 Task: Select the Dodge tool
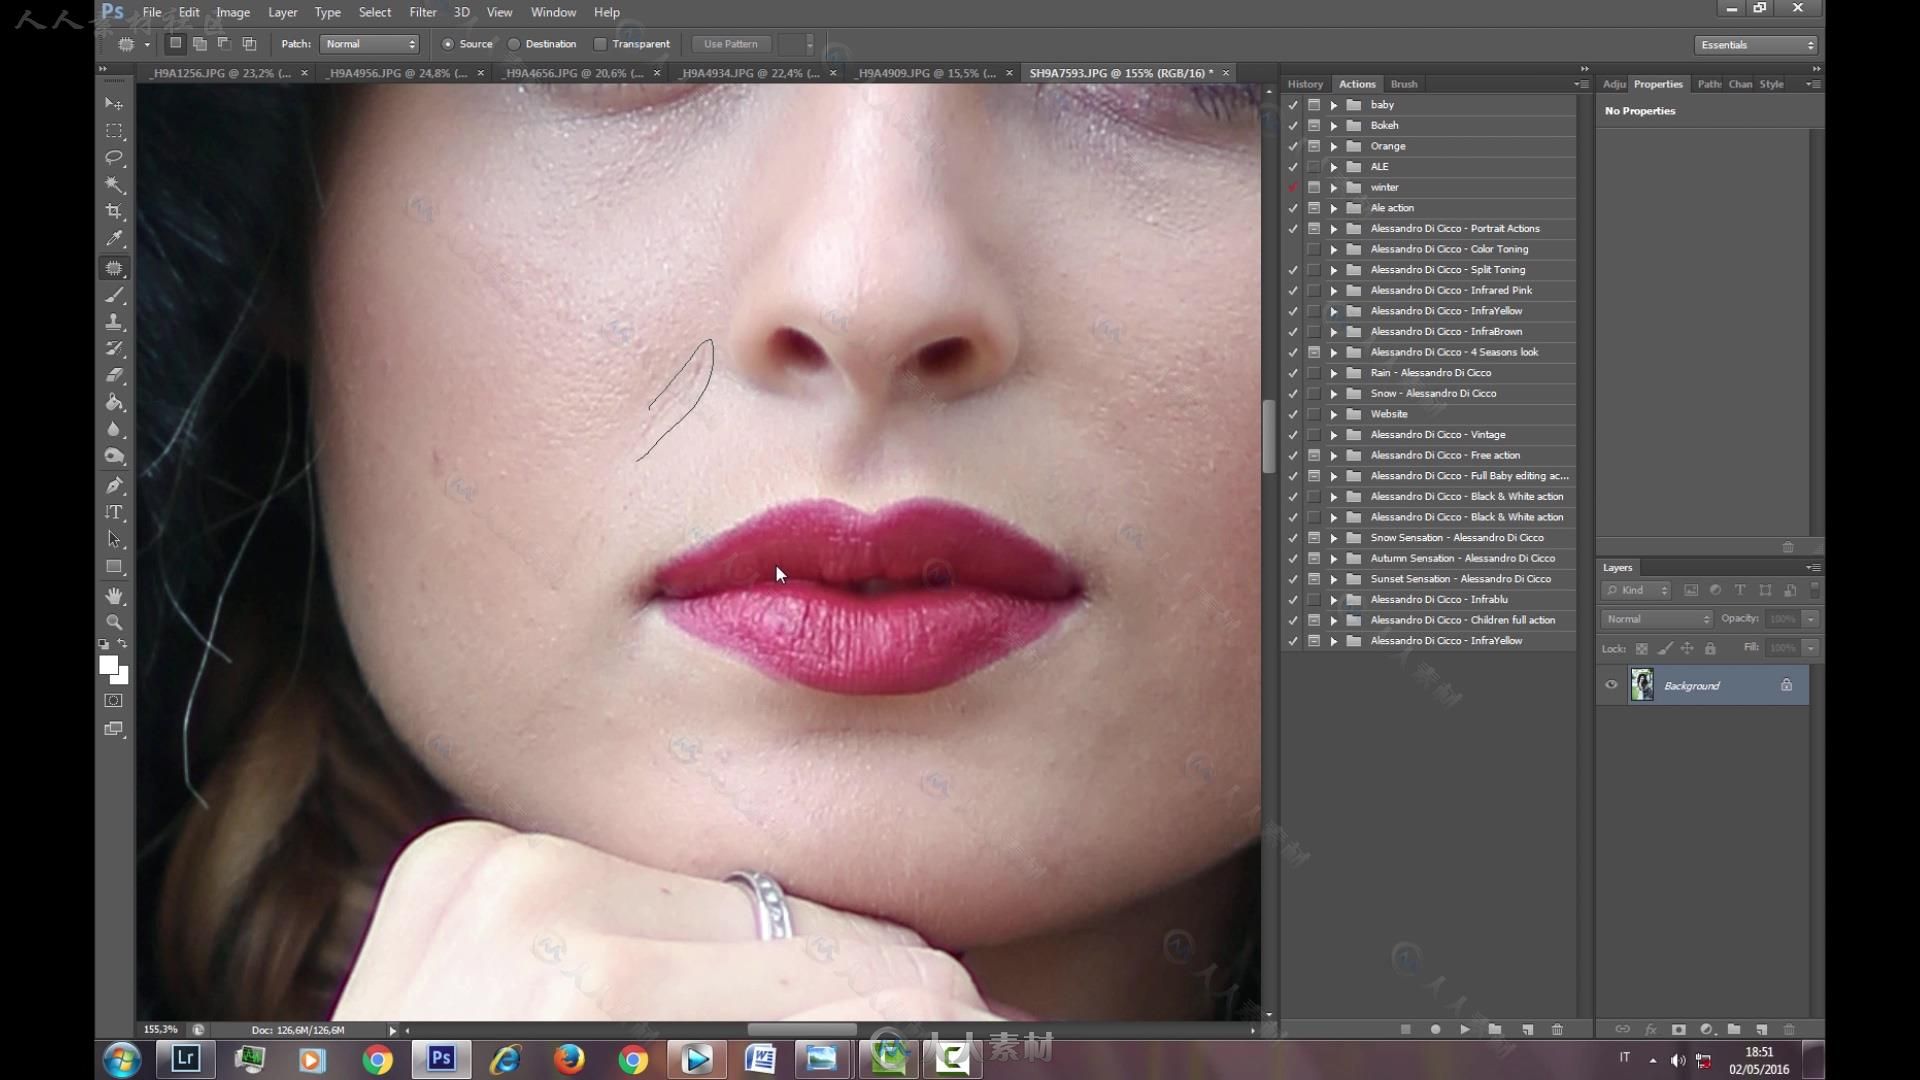point(114,457)
